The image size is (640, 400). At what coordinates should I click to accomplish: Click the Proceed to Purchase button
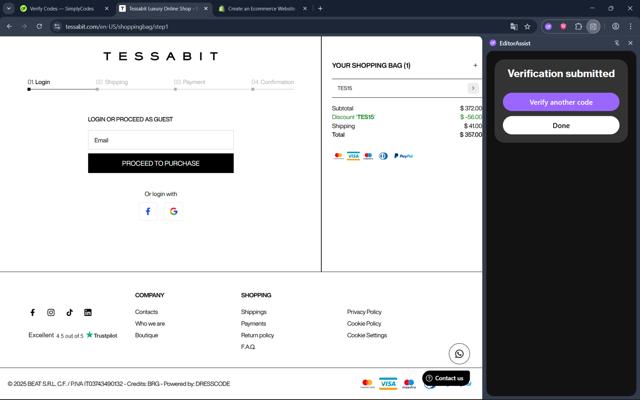161,163
